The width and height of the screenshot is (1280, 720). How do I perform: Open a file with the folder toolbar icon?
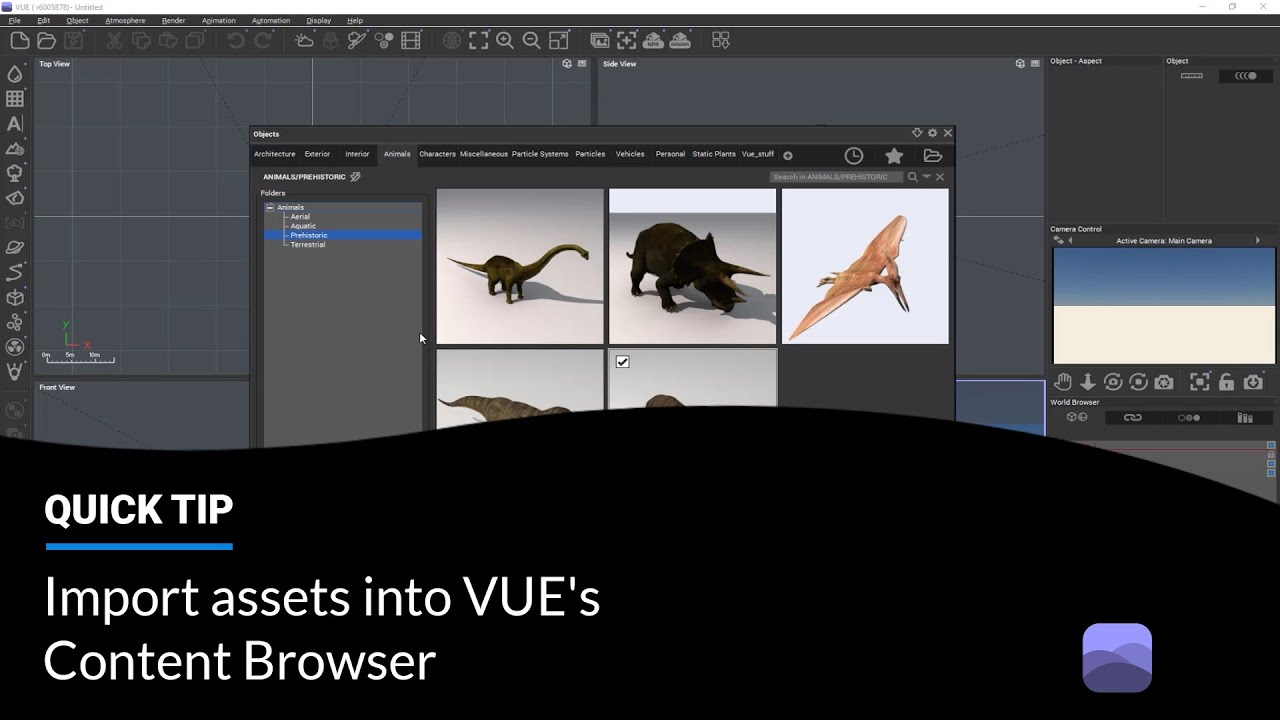46,41
